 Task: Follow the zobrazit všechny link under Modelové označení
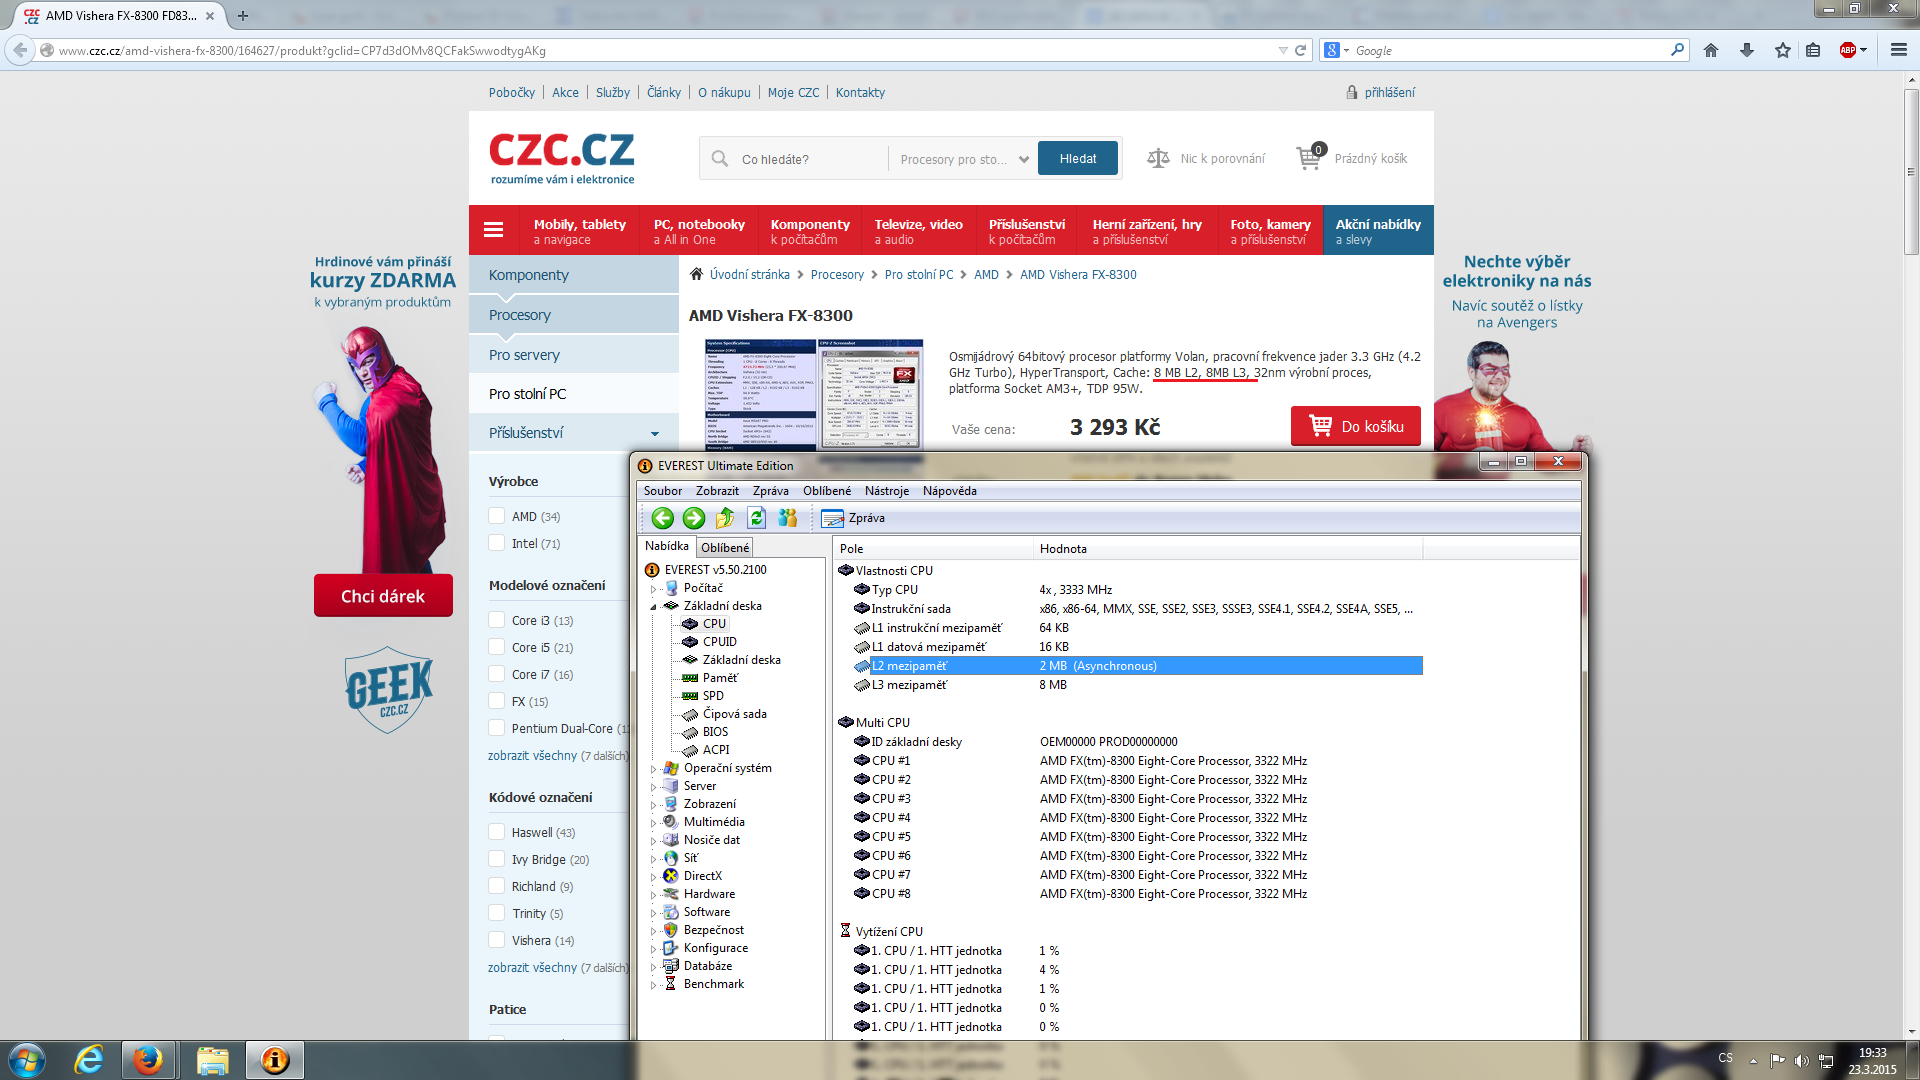tap(532, 756)
